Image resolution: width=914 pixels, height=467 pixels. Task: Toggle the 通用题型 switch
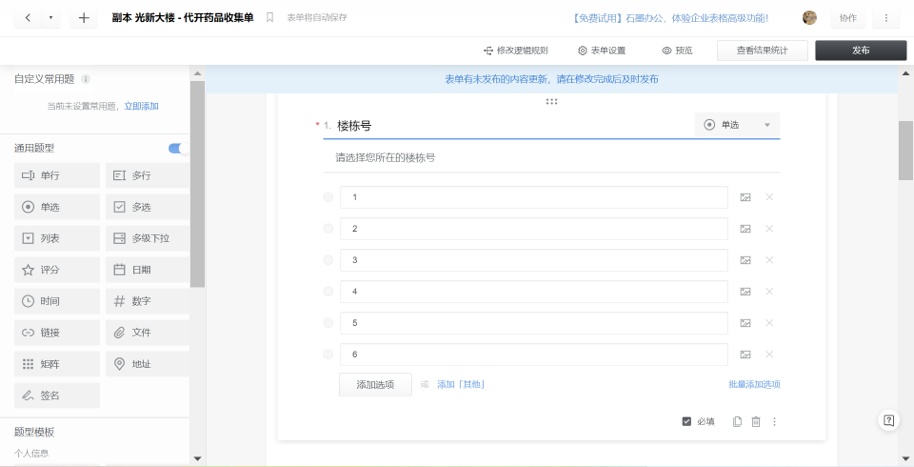pyautogui.click(x=176, y=148)
